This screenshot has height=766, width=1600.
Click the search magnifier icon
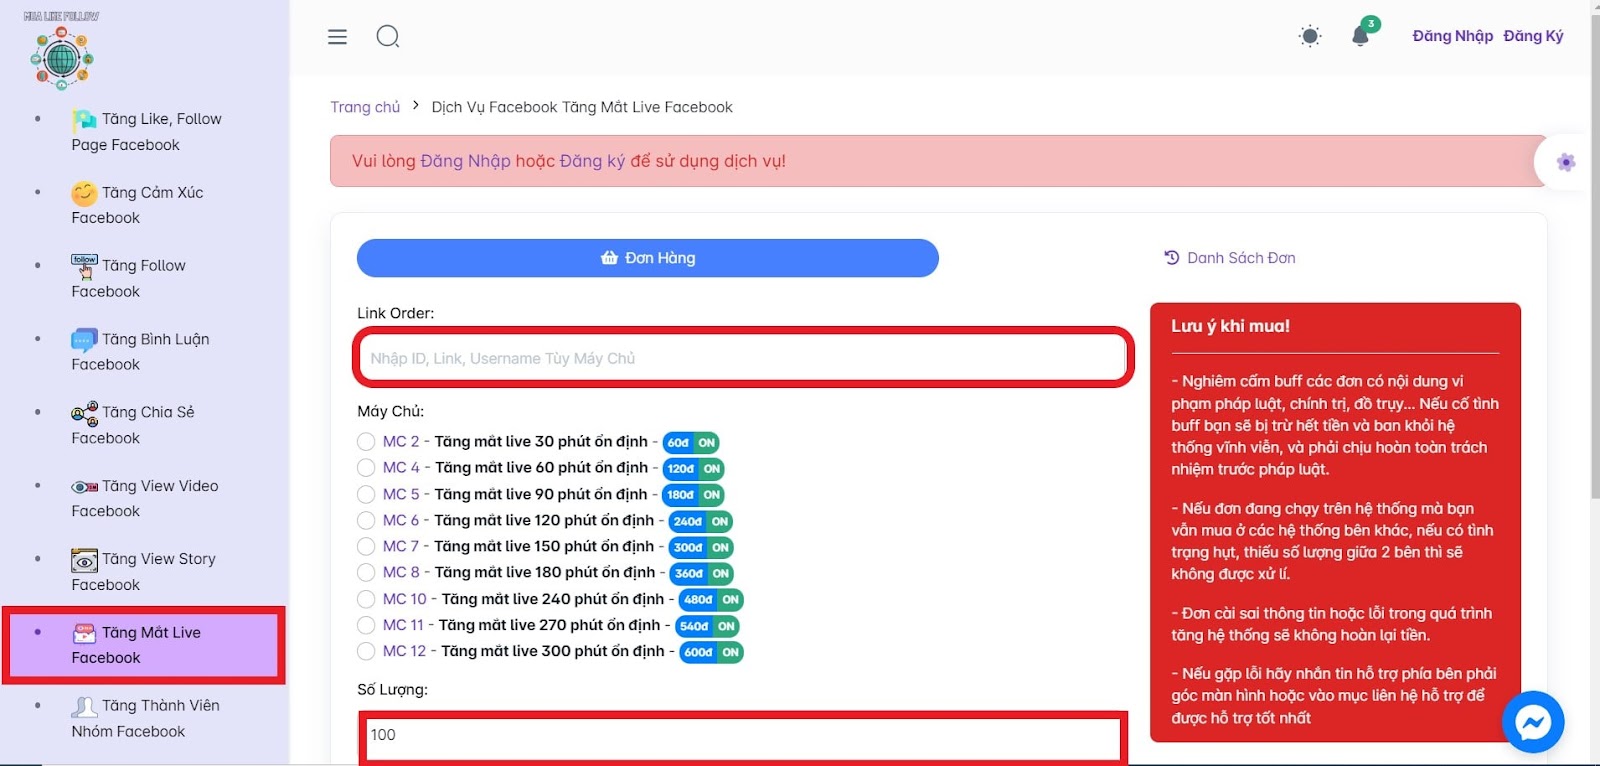[x=388, y=37]
